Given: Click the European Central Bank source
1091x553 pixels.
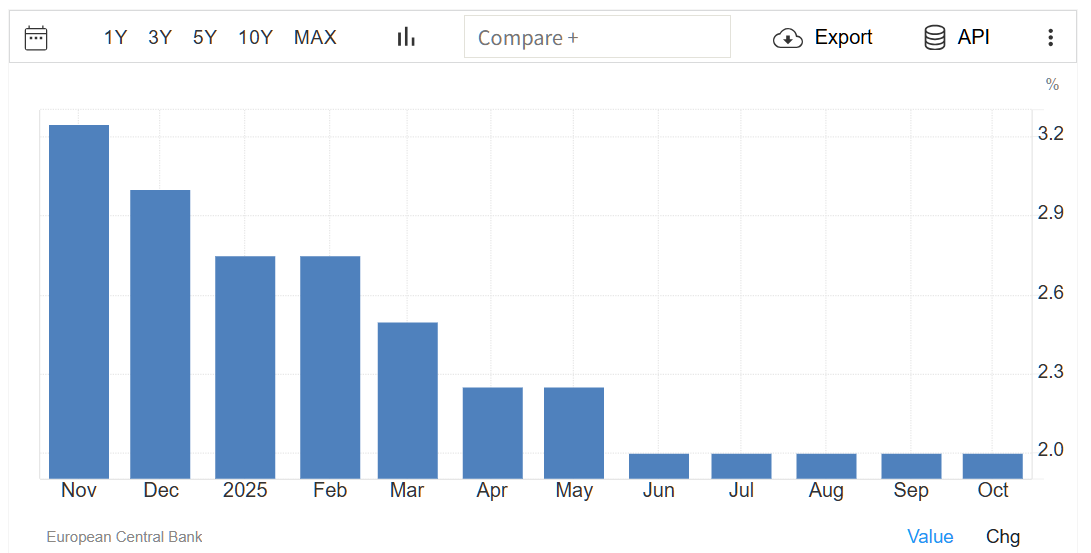Looking at the screenshot, I should 124,537.
